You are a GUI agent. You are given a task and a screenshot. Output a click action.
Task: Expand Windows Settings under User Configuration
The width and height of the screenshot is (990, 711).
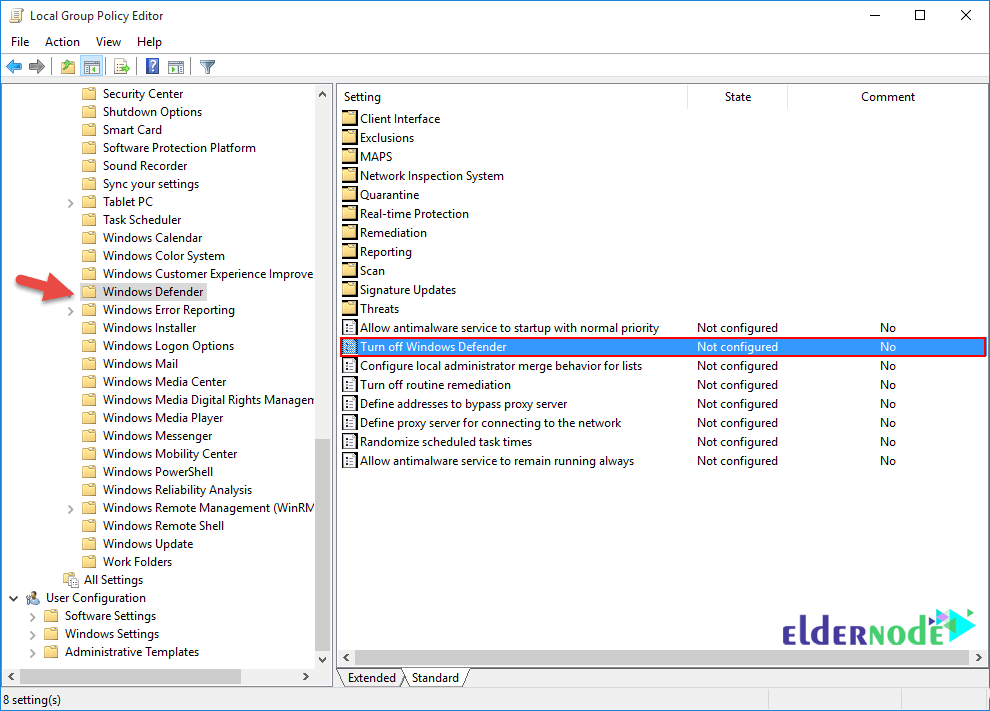32,635
